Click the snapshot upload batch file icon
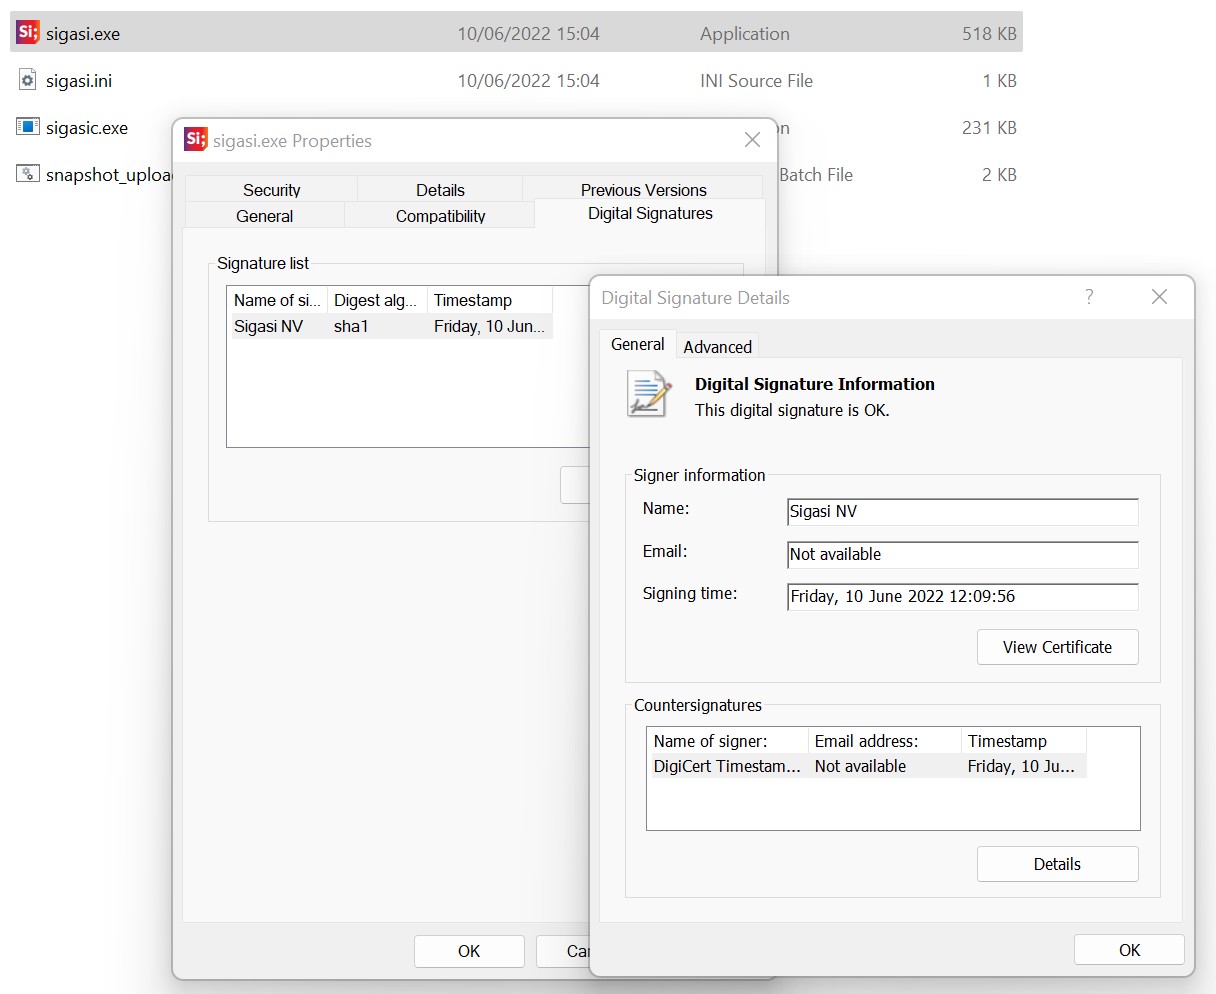 tap(28, 174)
